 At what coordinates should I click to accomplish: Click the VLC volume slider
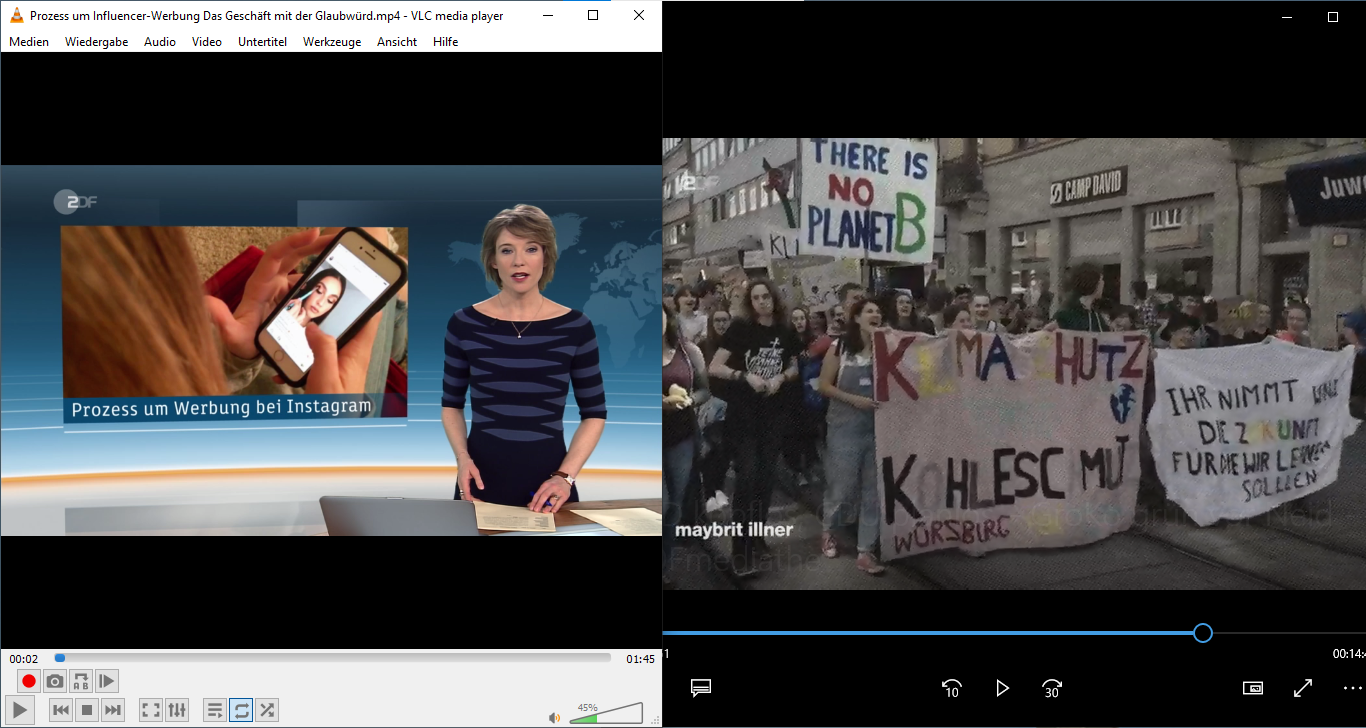[606, 713]
